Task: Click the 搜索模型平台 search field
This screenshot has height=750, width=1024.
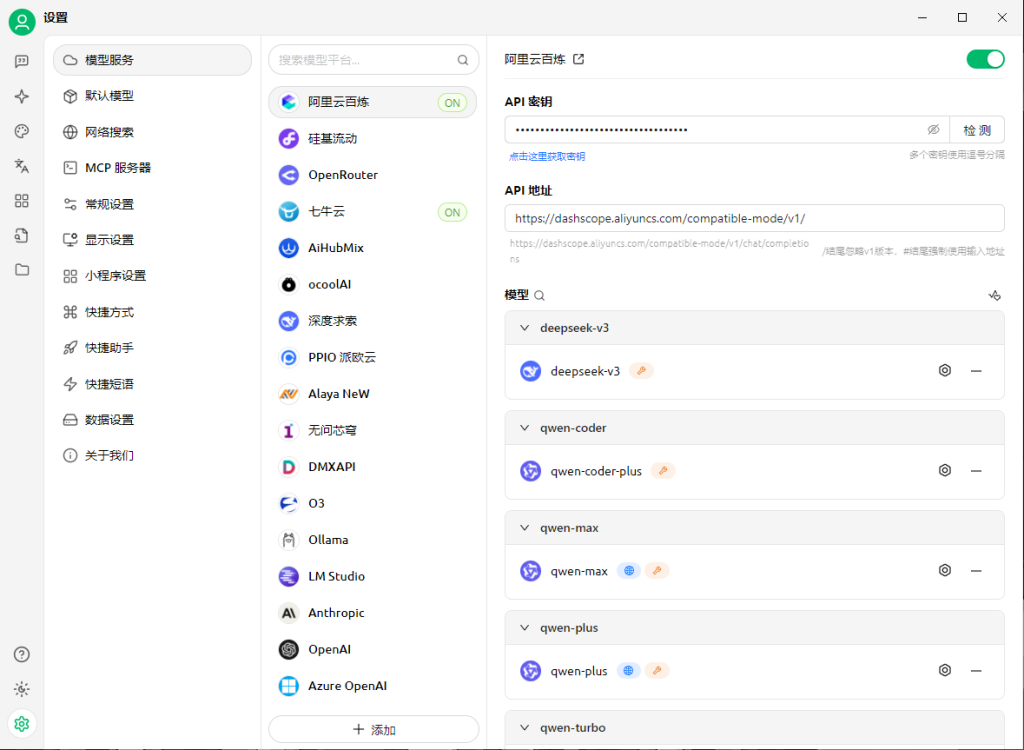Action: [x=364, y=60]
